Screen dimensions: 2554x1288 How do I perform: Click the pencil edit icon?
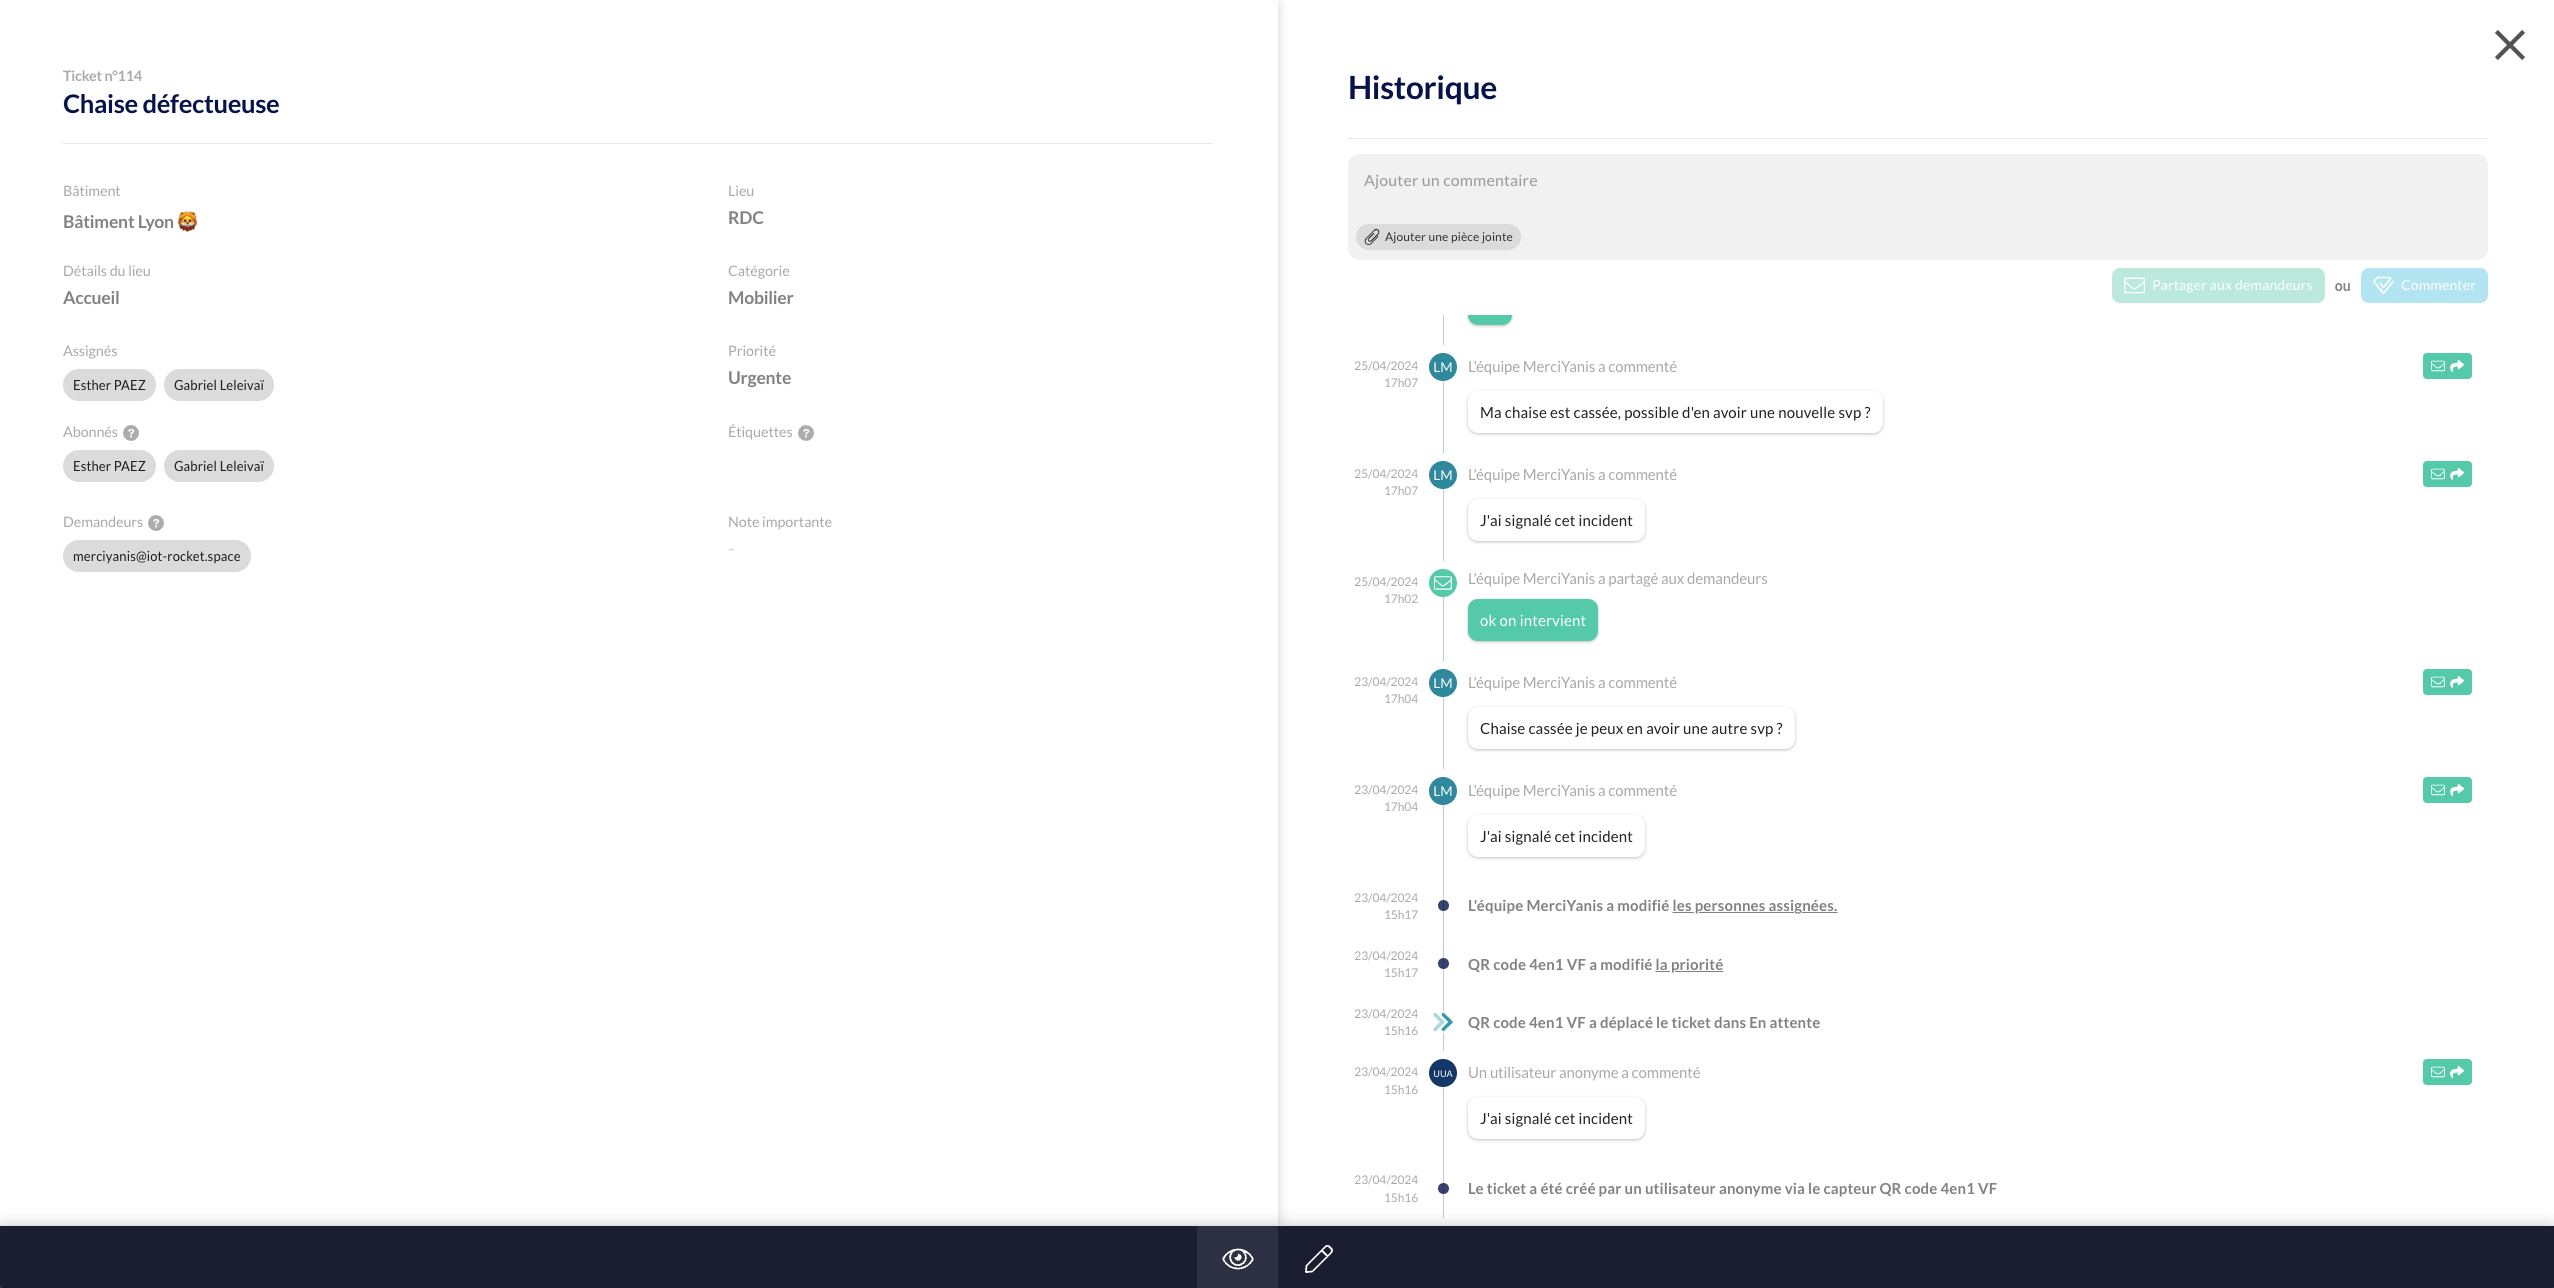tap(1318, 1258)
